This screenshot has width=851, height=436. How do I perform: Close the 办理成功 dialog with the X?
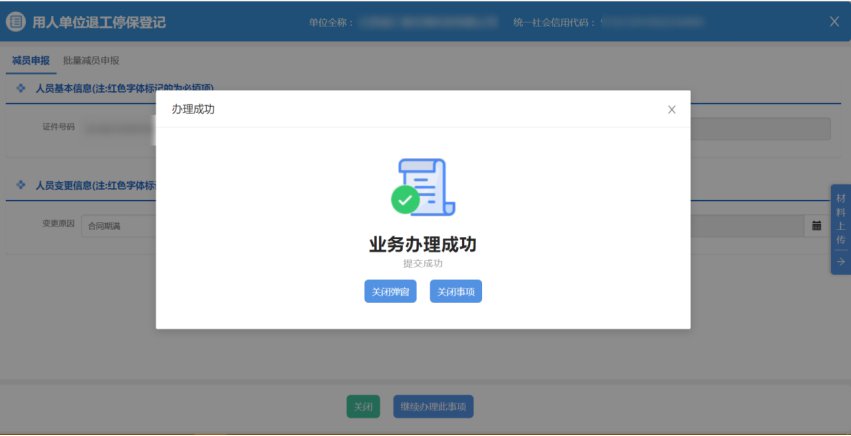pyautogui.click(x=672, y=110)
